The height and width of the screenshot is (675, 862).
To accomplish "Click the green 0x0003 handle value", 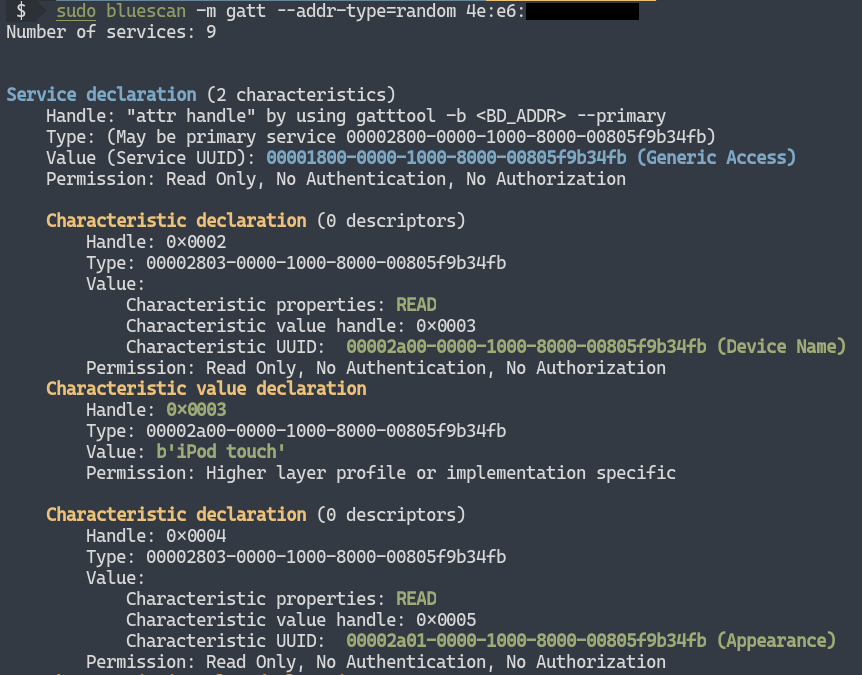I will tap(196, 410).
